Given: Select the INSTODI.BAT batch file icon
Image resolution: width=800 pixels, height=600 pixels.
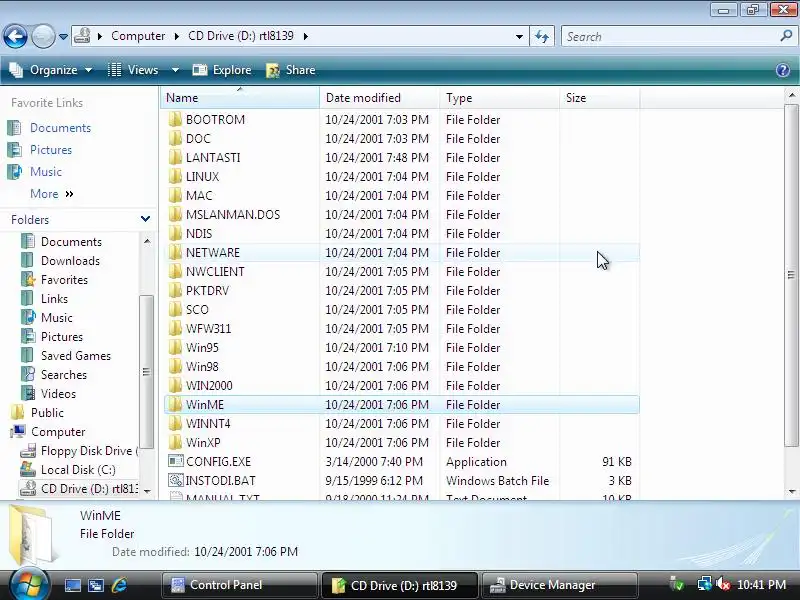Looking at the screenshot, I should tap(176, 480).
